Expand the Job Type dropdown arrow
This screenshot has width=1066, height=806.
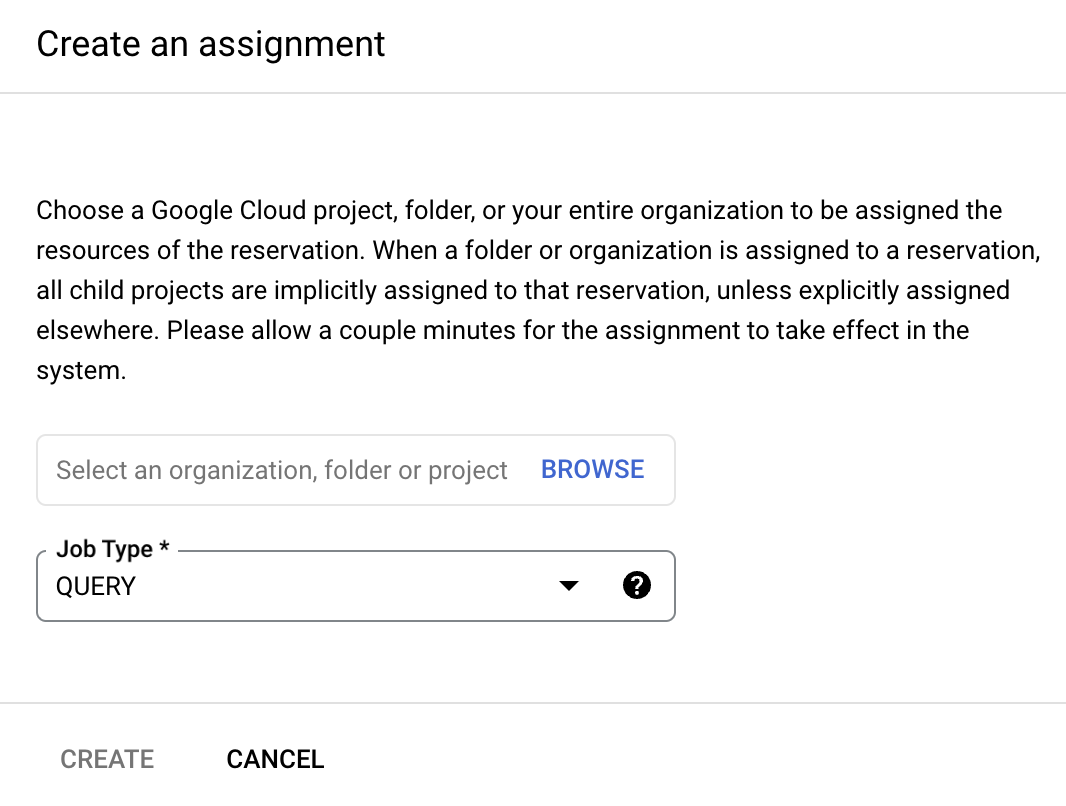pyautogui.click(x=569, y=586)
